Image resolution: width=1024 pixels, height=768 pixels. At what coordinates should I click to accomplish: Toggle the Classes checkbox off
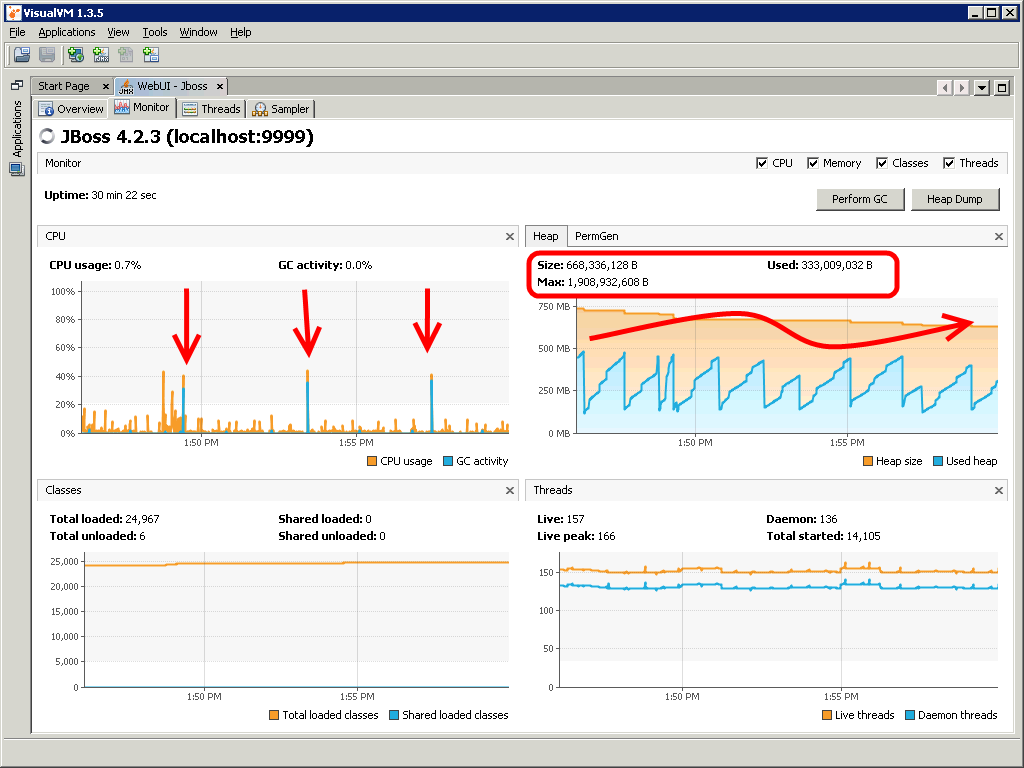tap(881, 163)
